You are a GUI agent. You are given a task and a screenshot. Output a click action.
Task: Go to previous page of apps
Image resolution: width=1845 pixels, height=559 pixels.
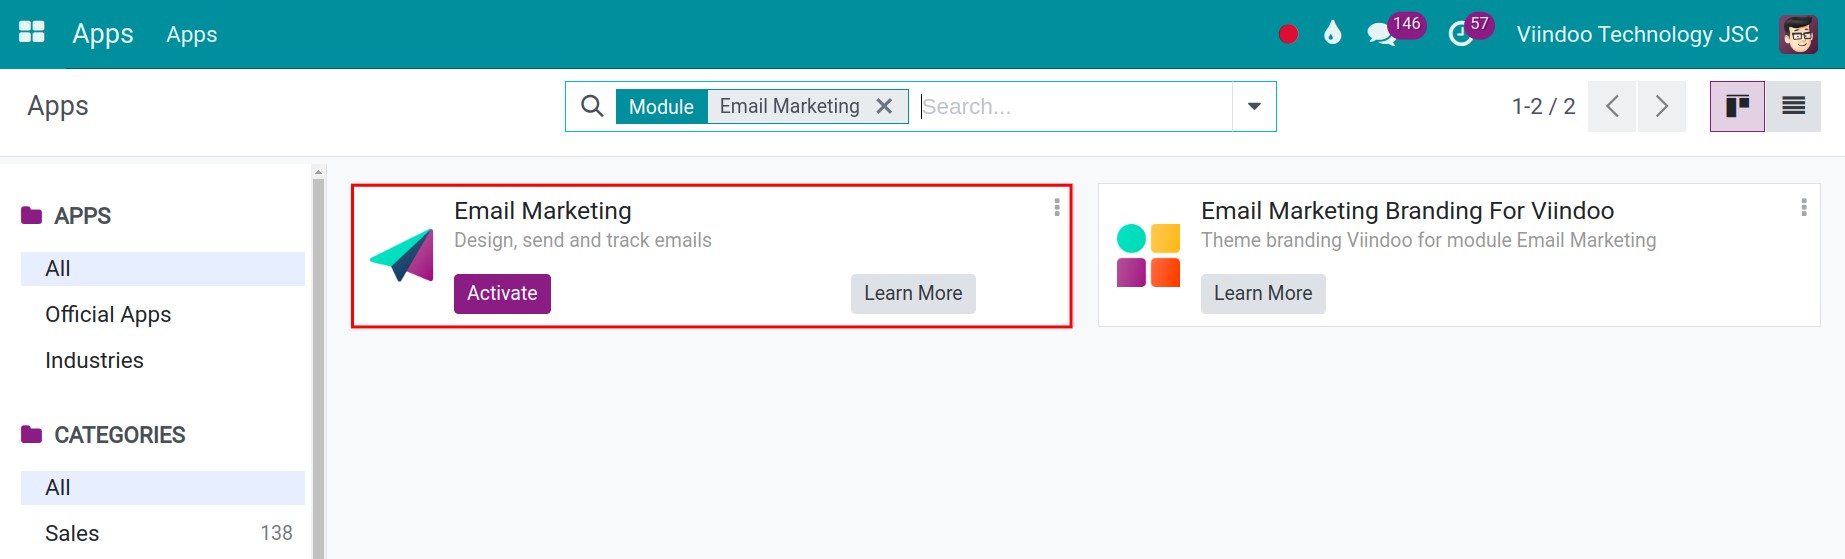[1612, 106]
